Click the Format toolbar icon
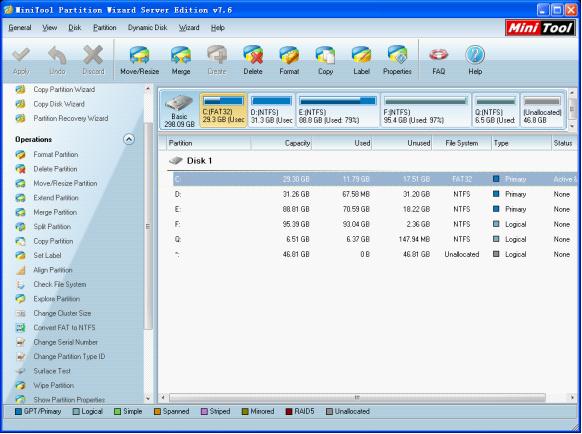 click(x=289, y=61)
